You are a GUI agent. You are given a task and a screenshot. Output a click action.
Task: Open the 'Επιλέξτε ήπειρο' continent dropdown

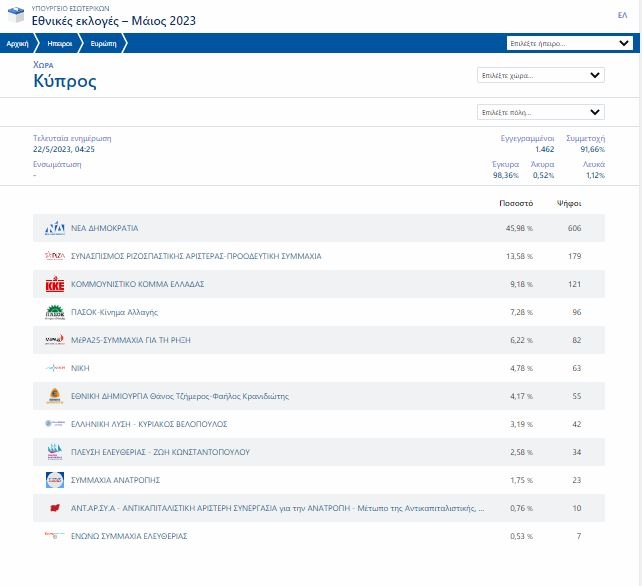[x=570, y=43]
